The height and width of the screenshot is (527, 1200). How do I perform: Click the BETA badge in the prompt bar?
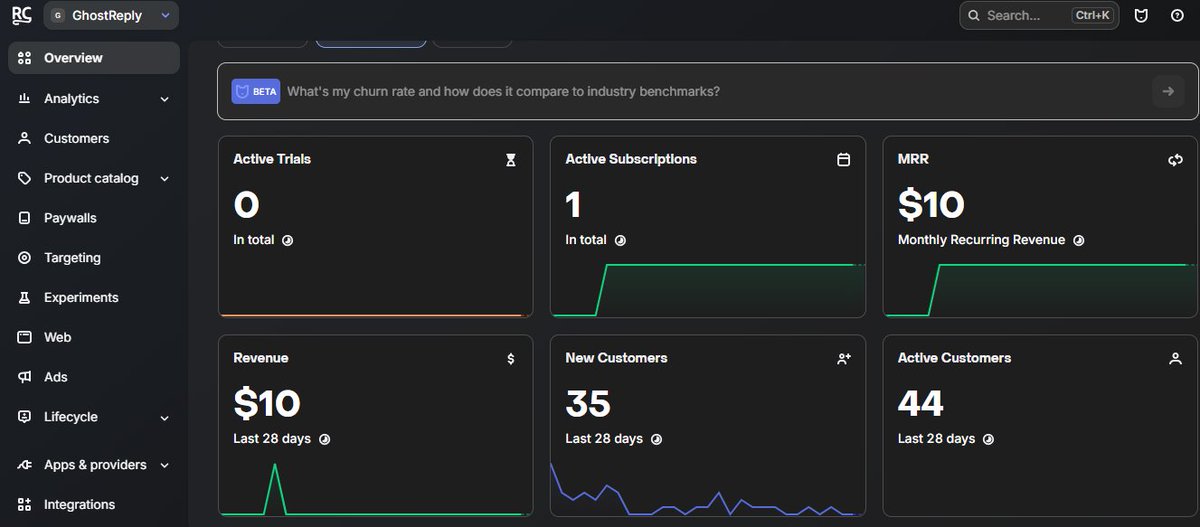click(256, 91)
